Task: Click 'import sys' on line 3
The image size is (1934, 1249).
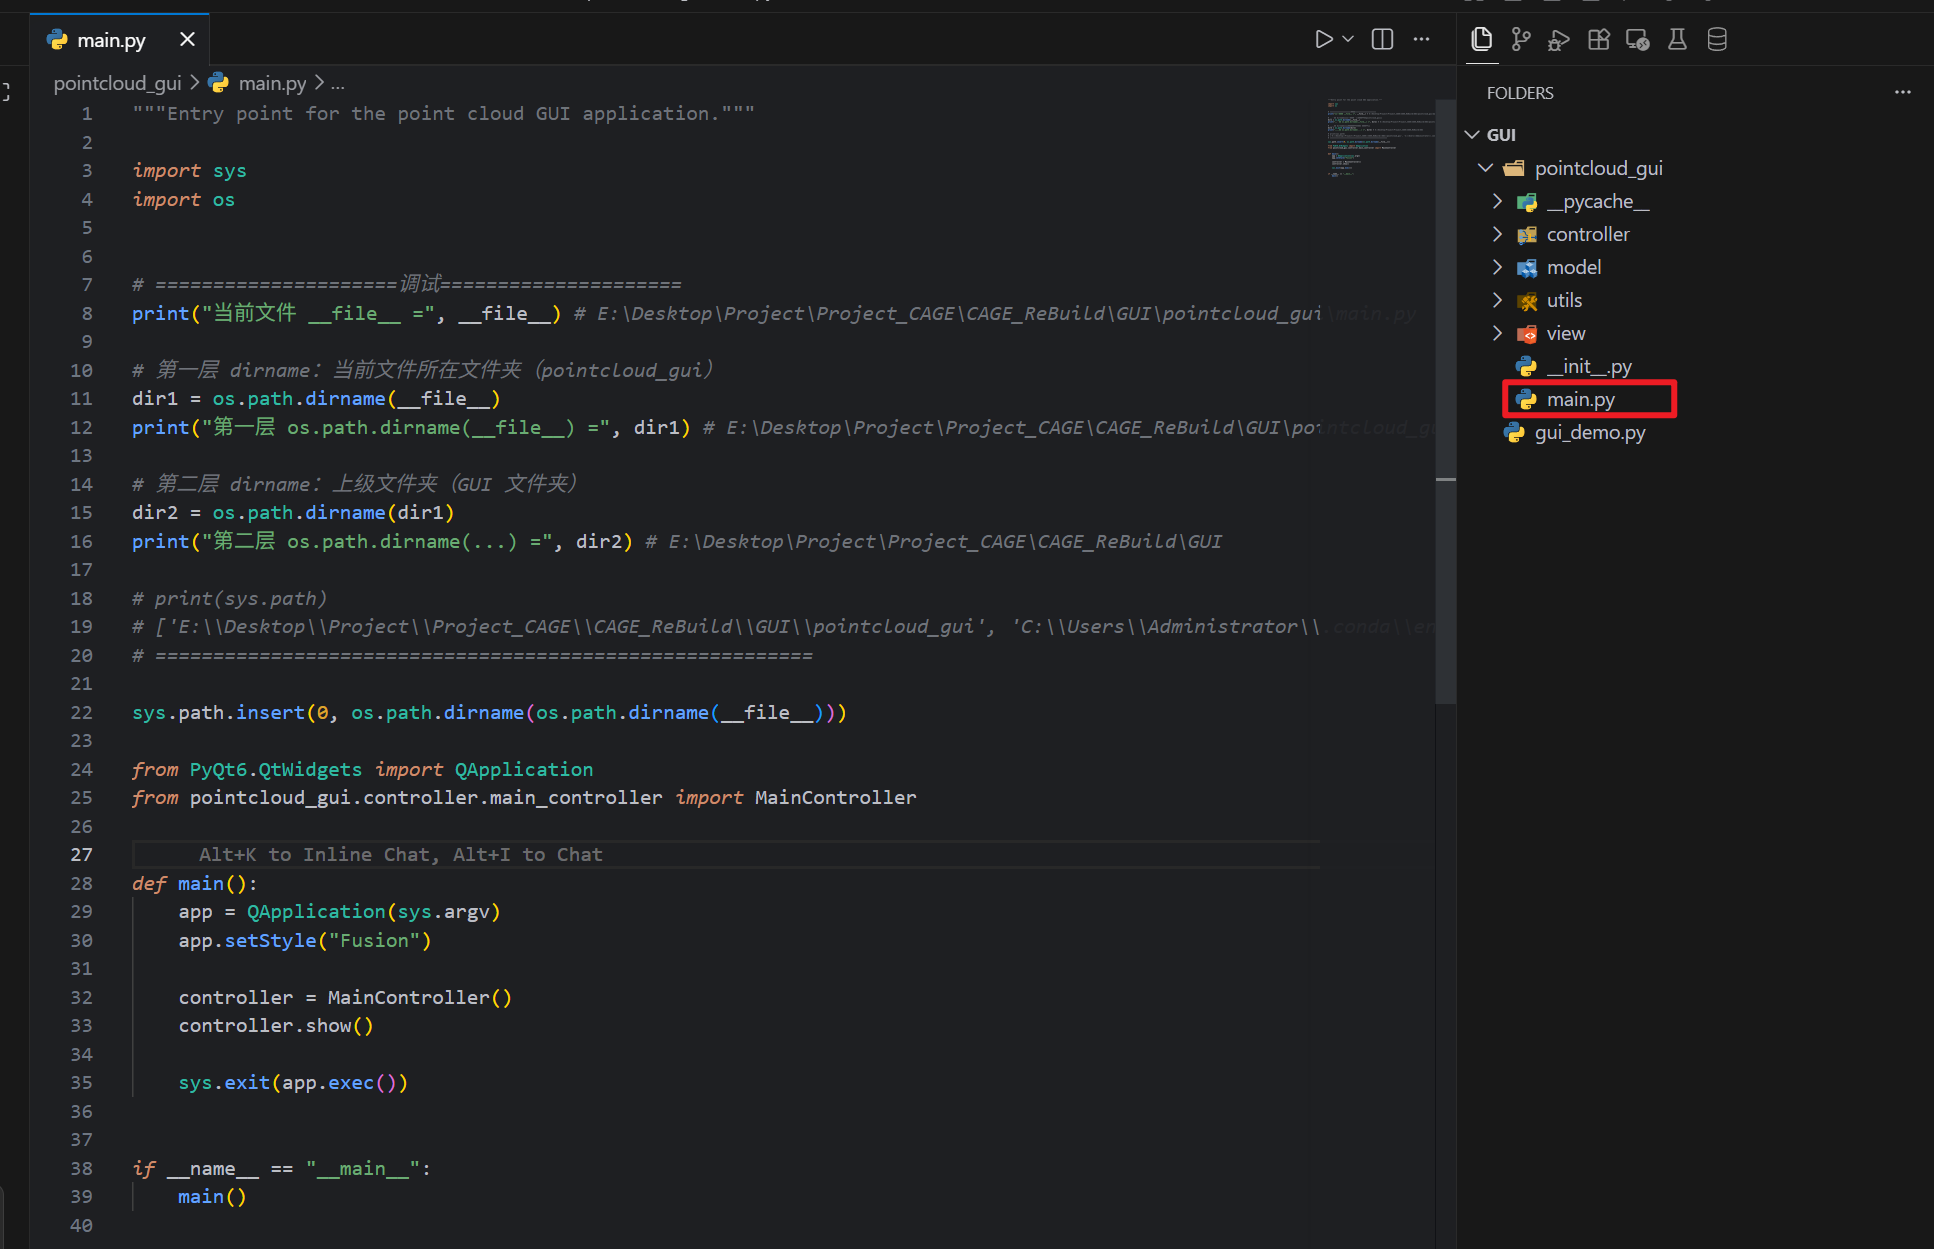Action: [189, 171]
